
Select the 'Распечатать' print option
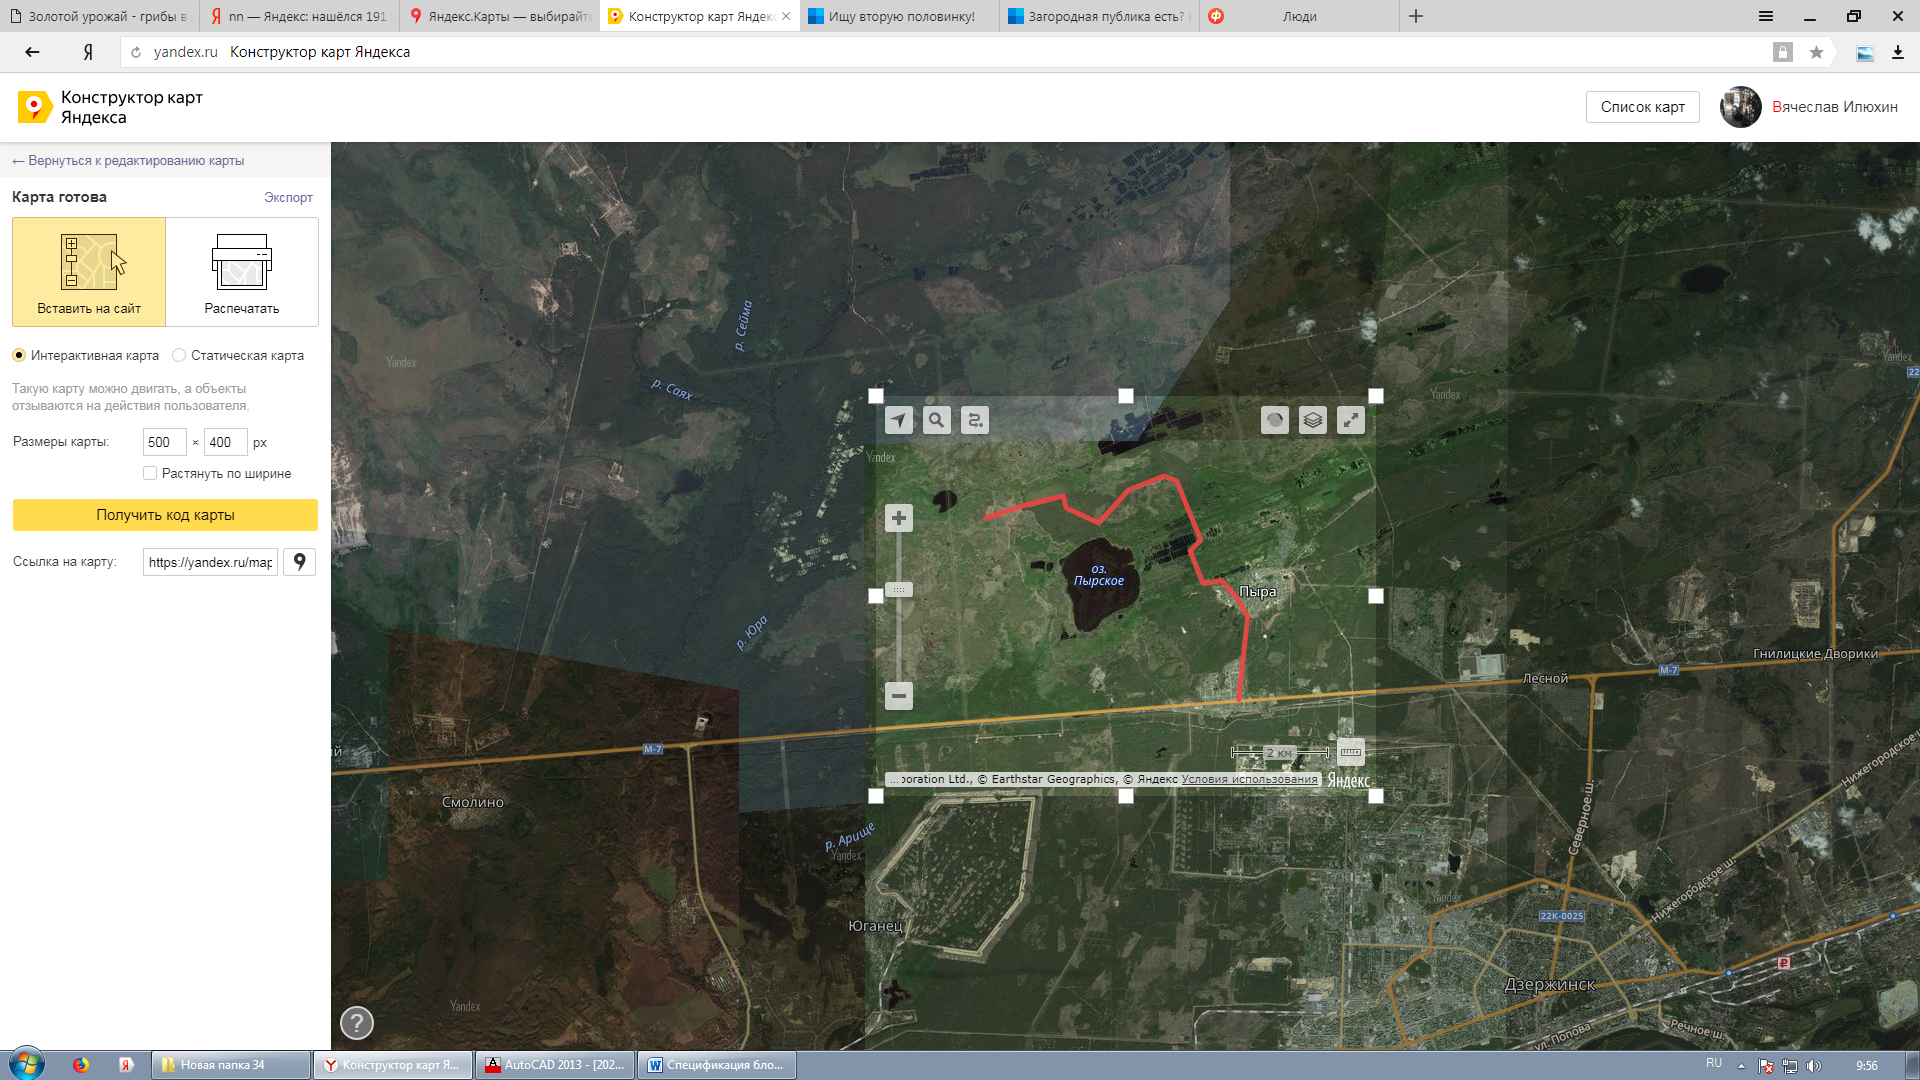coord(242,272)
